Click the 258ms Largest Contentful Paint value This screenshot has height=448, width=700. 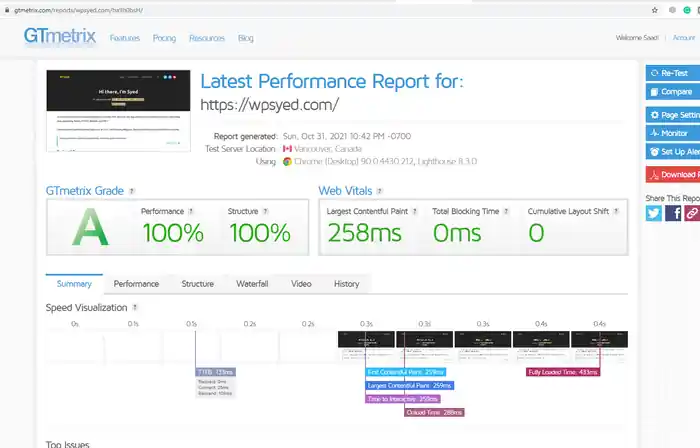(x=365, y=233)
